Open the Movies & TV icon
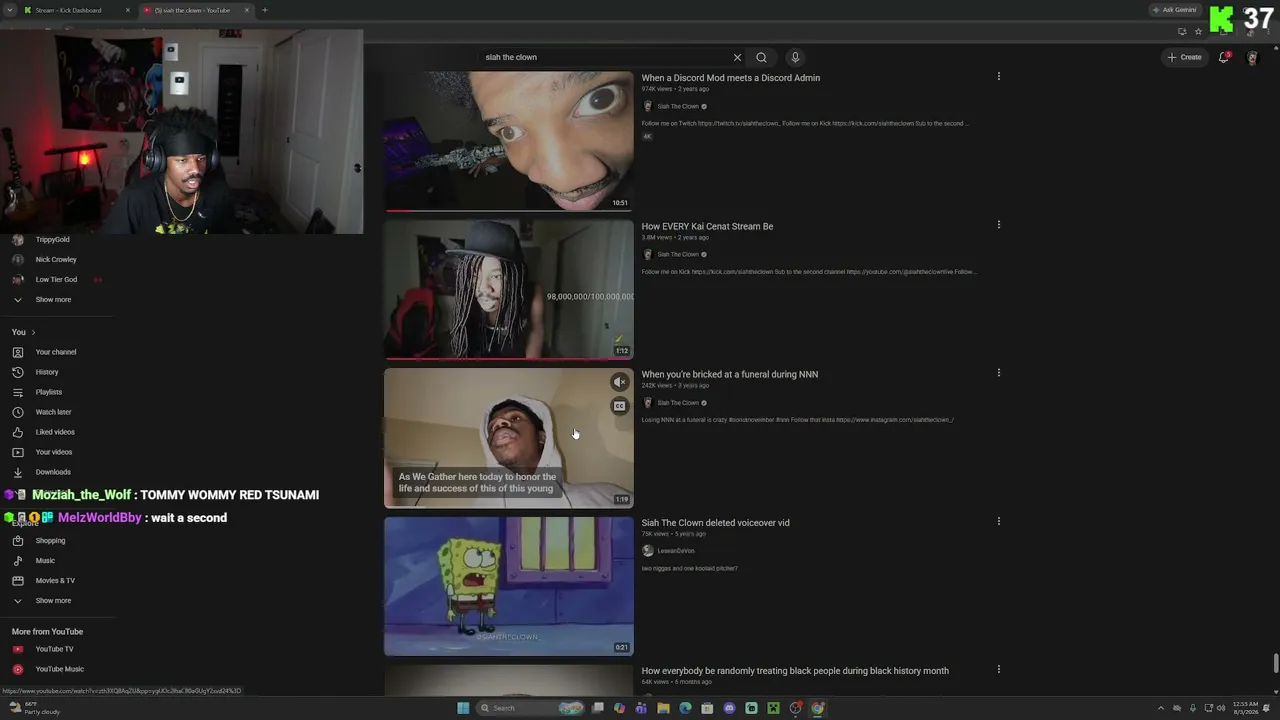The width and height of the screenshot is (1280, 720). (x=18, y=581)
